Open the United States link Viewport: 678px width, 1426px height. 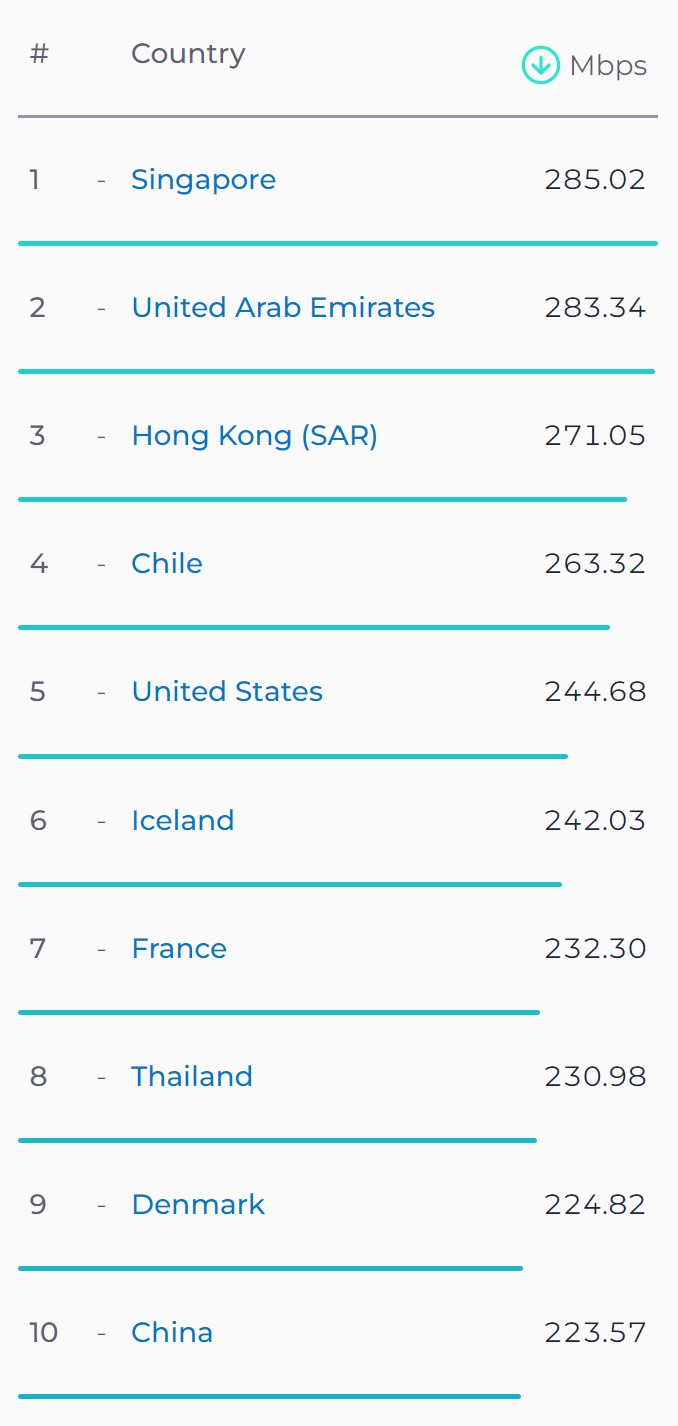coord(227,692)
